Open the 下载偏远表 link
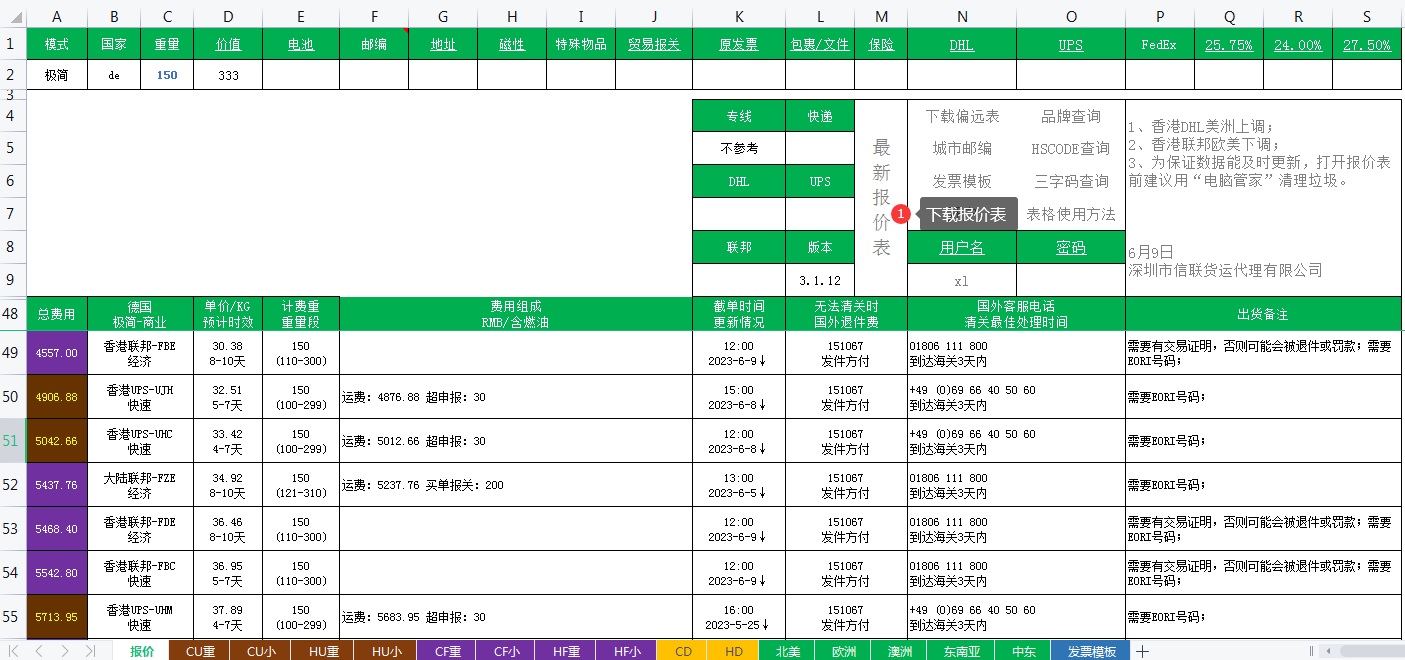Viewport: 1405px width, 660px height. (x=962, y=117)
